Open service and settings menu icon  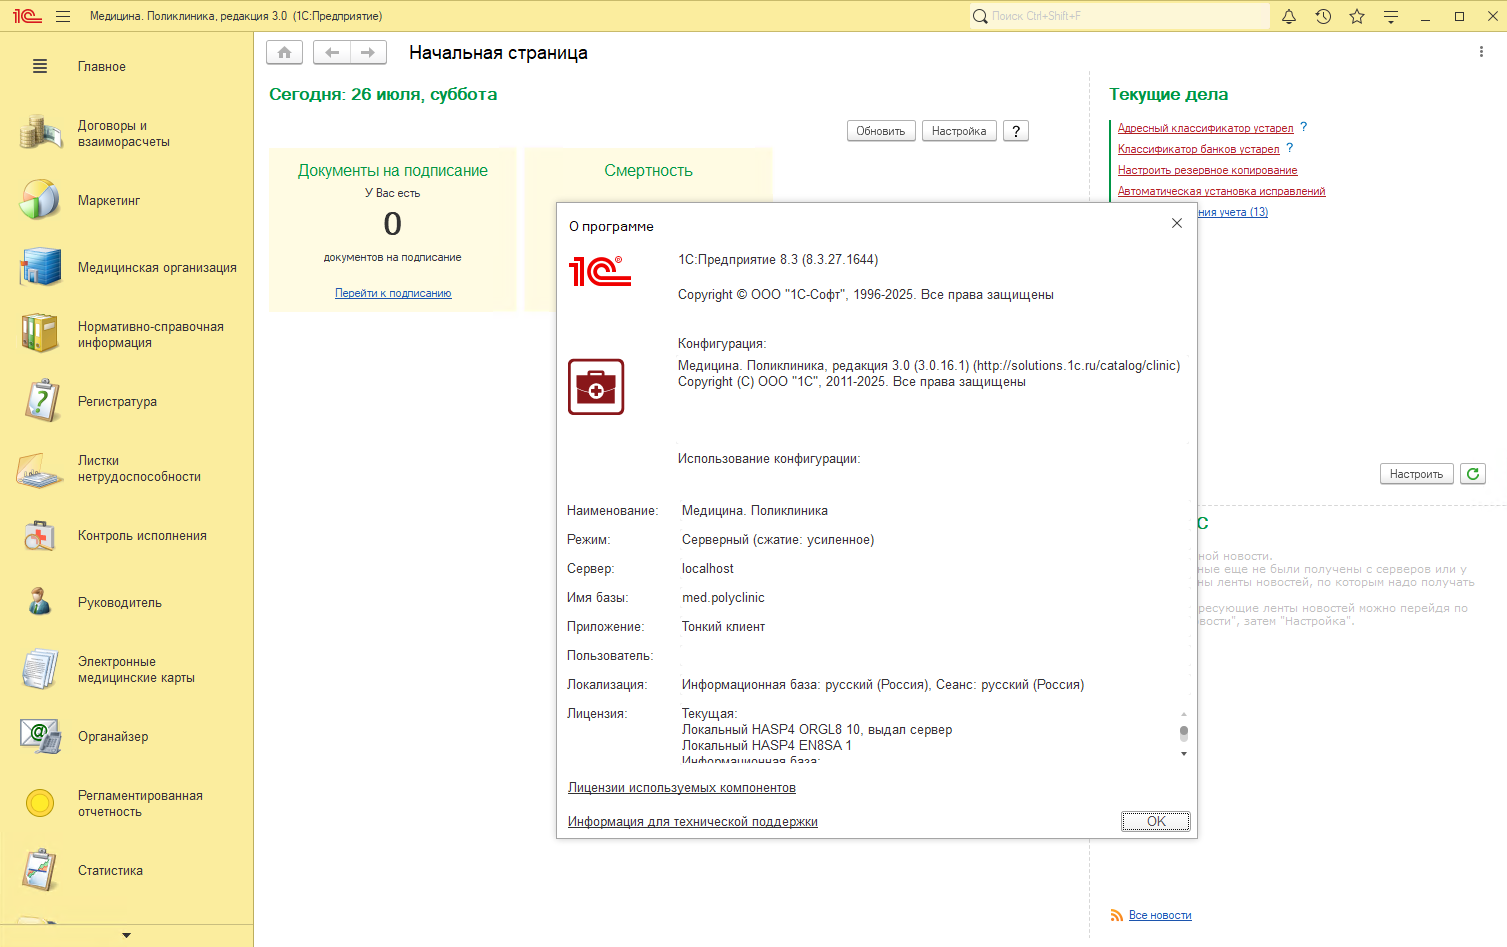coord(1391,16)
